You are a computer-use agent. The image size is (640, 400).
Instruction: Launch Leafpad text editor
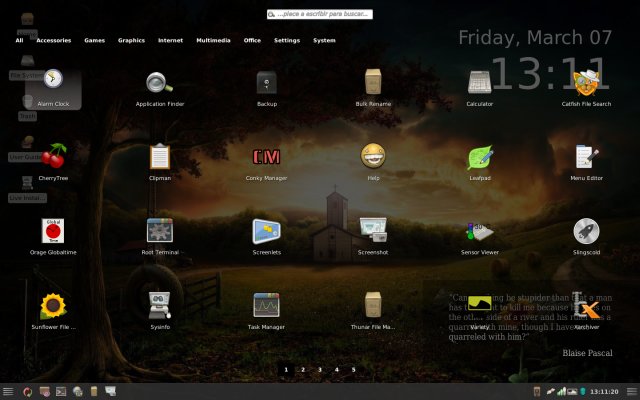[480, 162]
